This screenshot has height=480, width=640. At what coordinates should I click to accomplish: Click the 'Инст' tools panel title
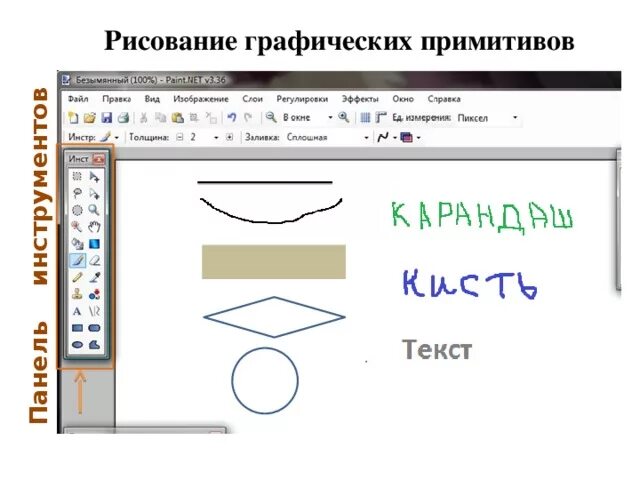pos(78,159)
